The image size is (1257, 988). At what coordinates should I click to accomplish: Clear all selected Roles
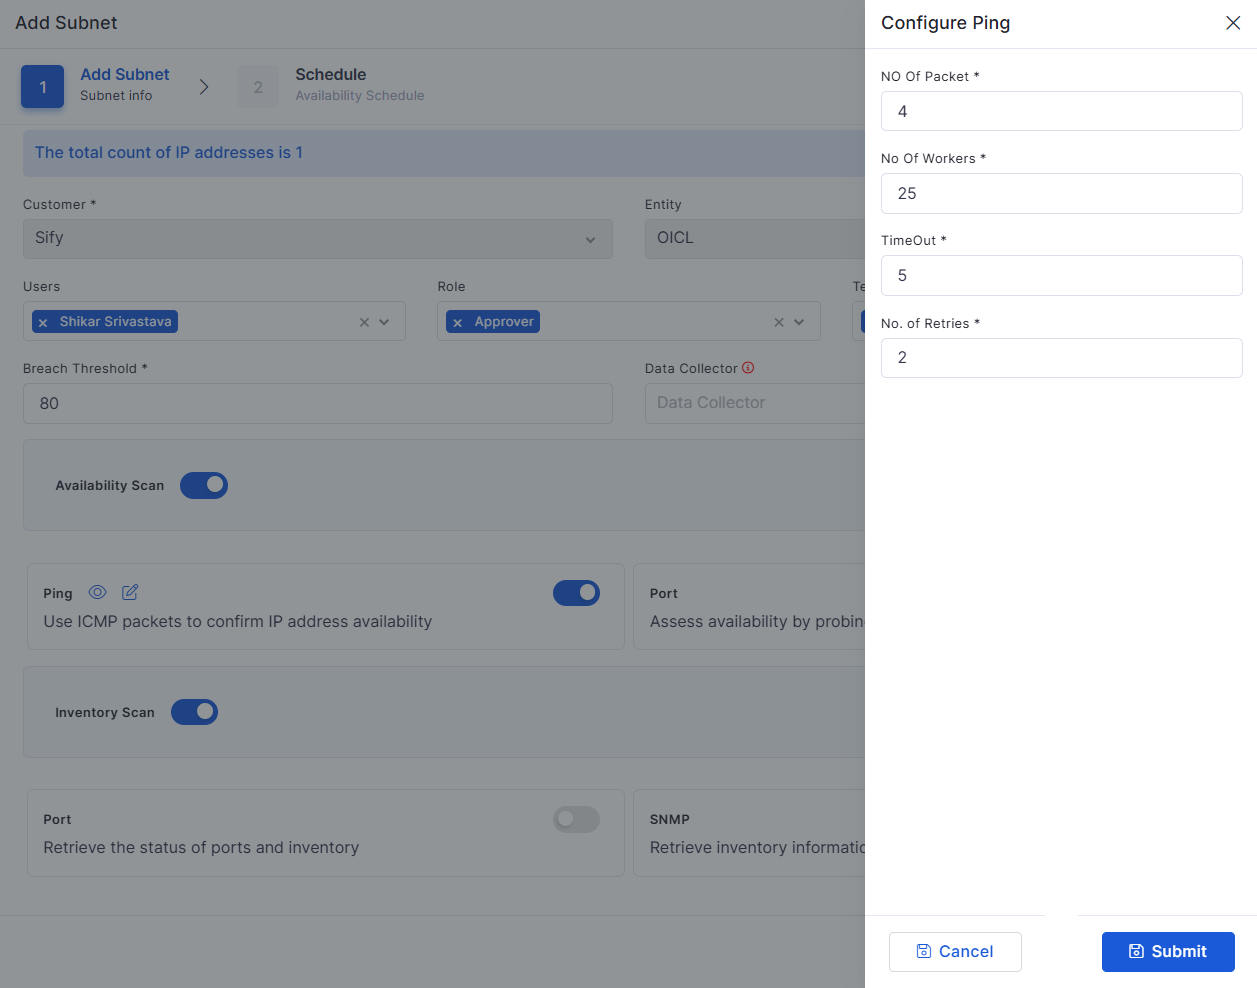point(779,322)
